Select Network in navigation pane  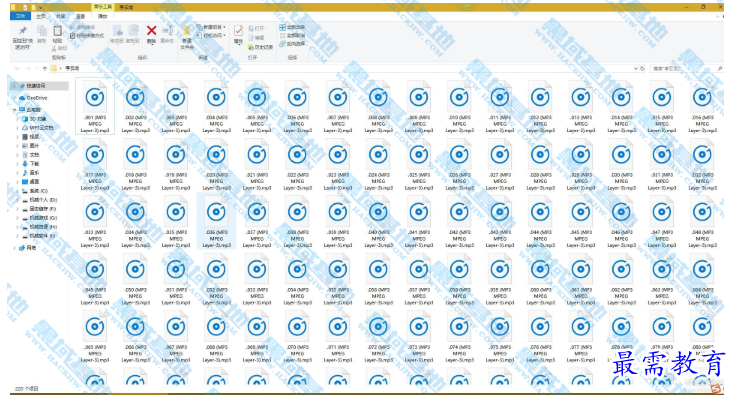(x=28, y=248)
